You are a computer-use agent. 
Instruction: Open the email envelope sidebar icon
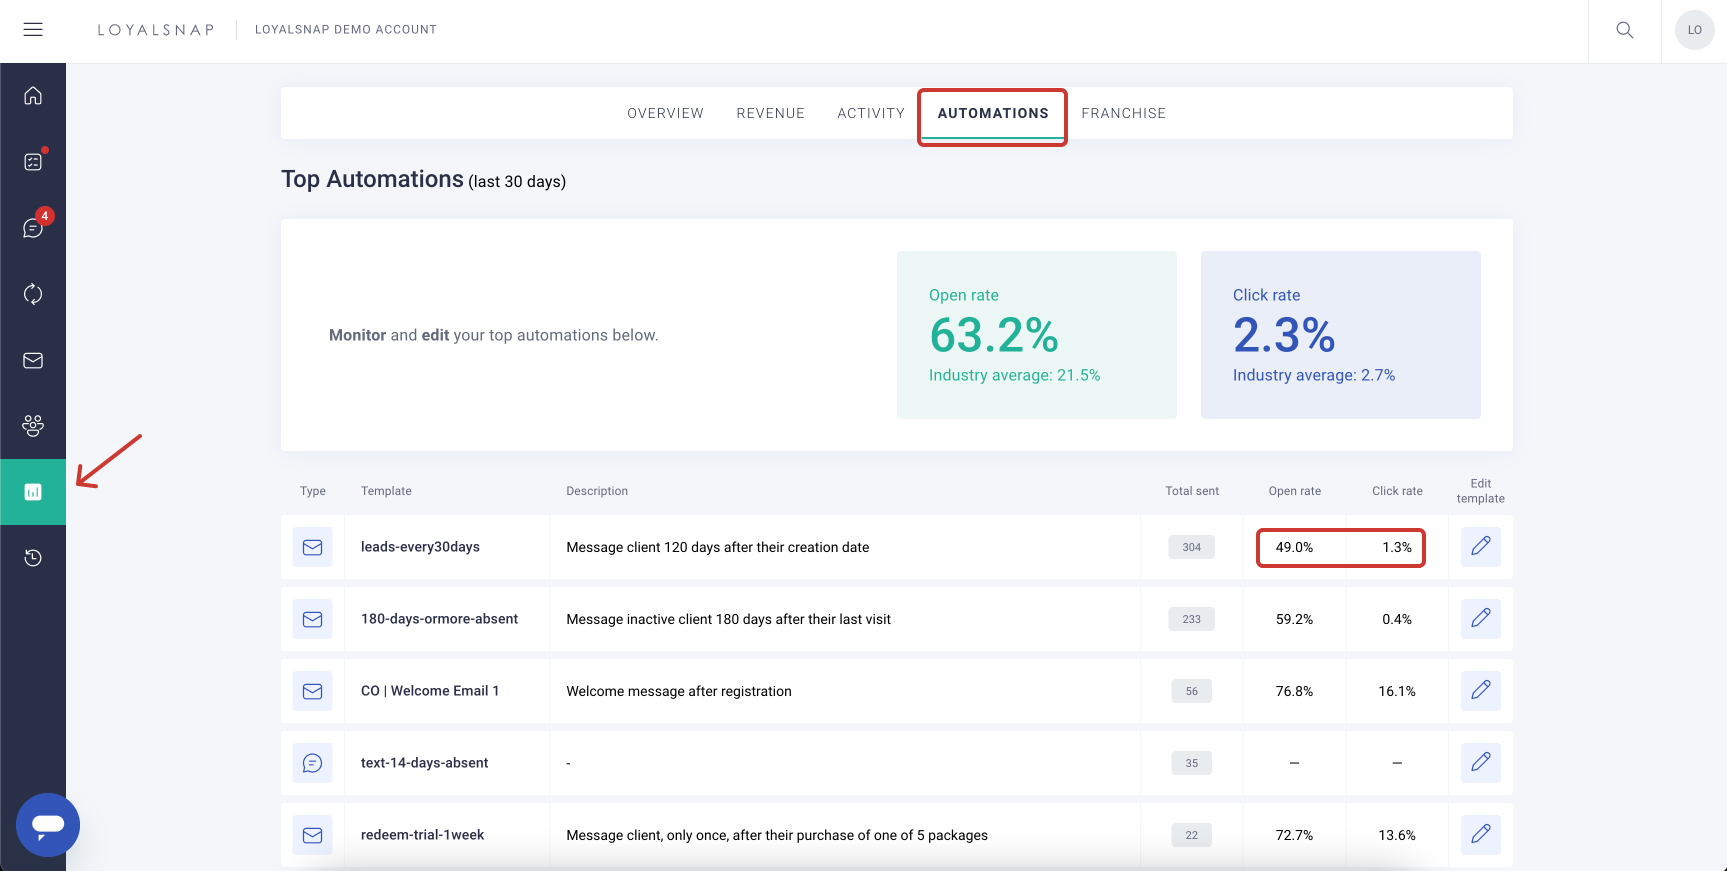(x=33, y=360)
